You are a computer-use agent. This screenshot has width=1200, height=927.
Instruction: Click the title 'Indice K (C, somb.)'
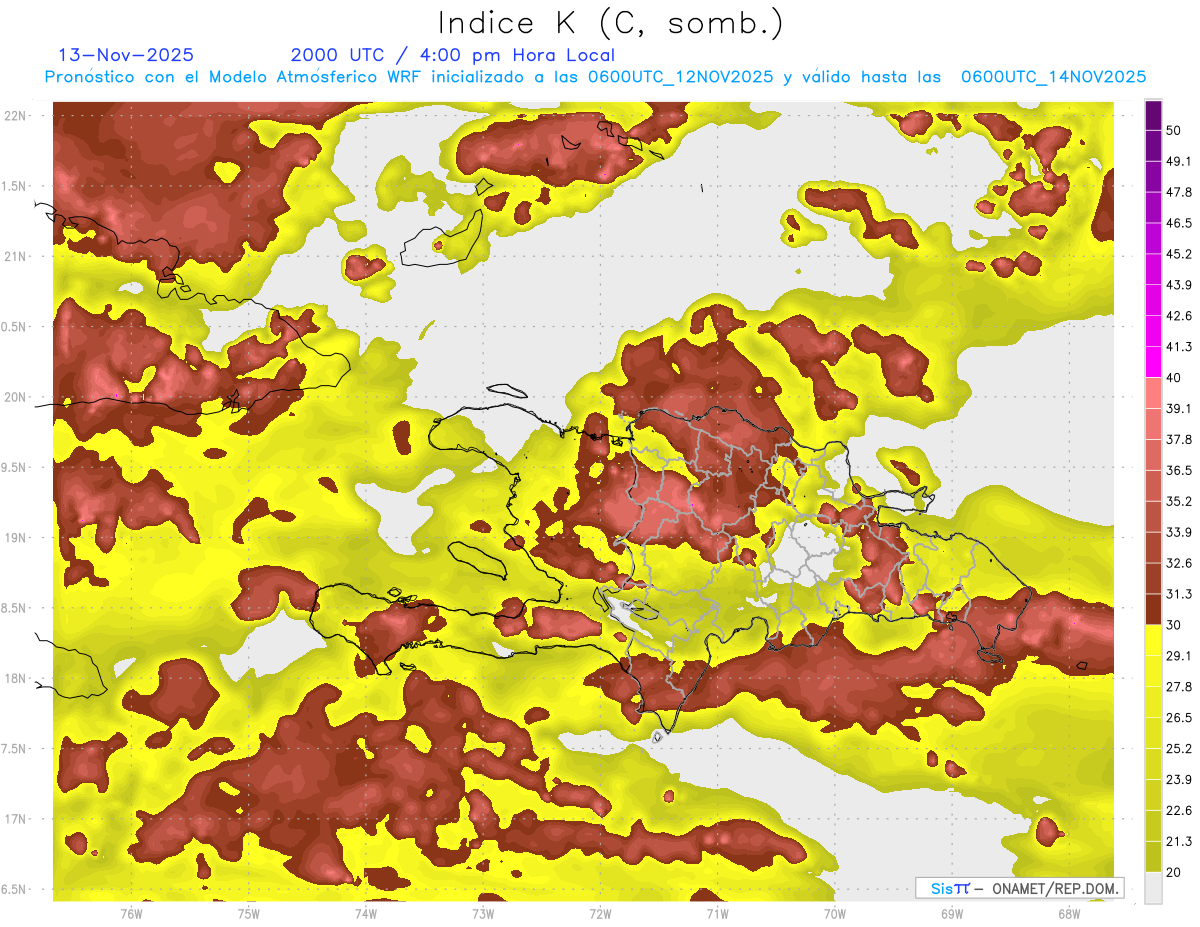[611, 23]
